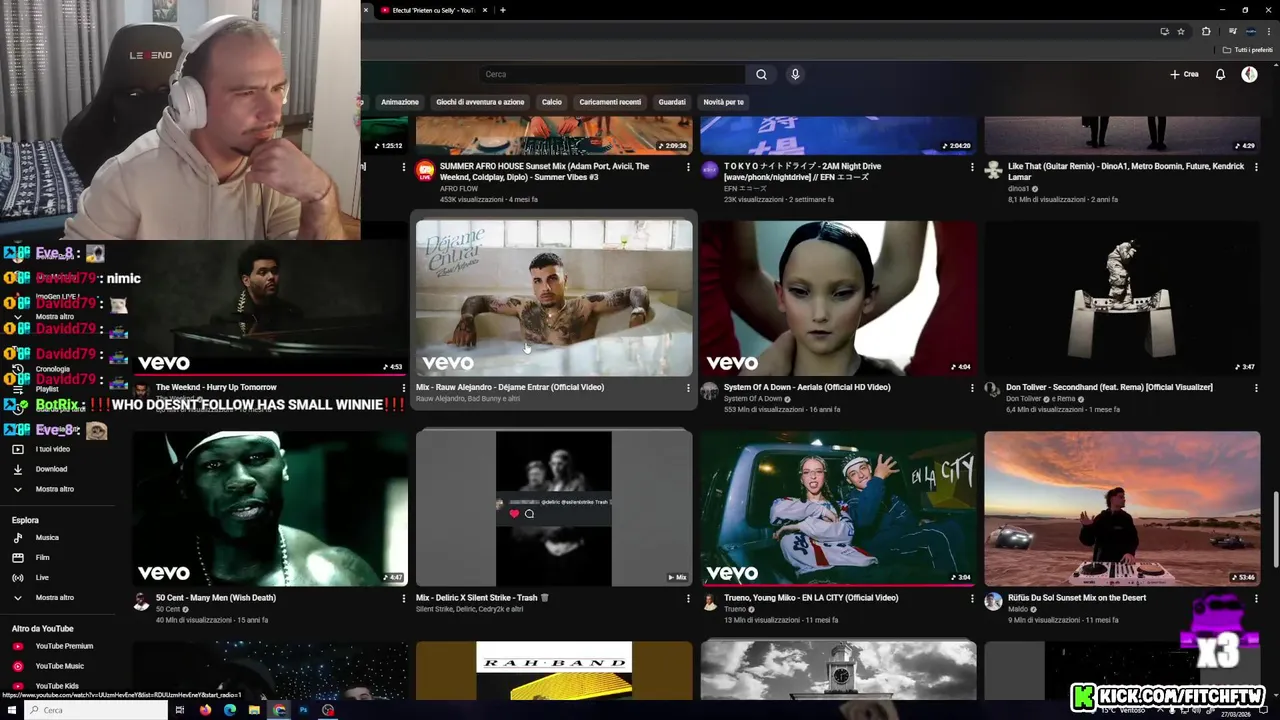Launch Microsoft Edge from the taskbar
Screen dimensions: 1280x720
[230, 710]
